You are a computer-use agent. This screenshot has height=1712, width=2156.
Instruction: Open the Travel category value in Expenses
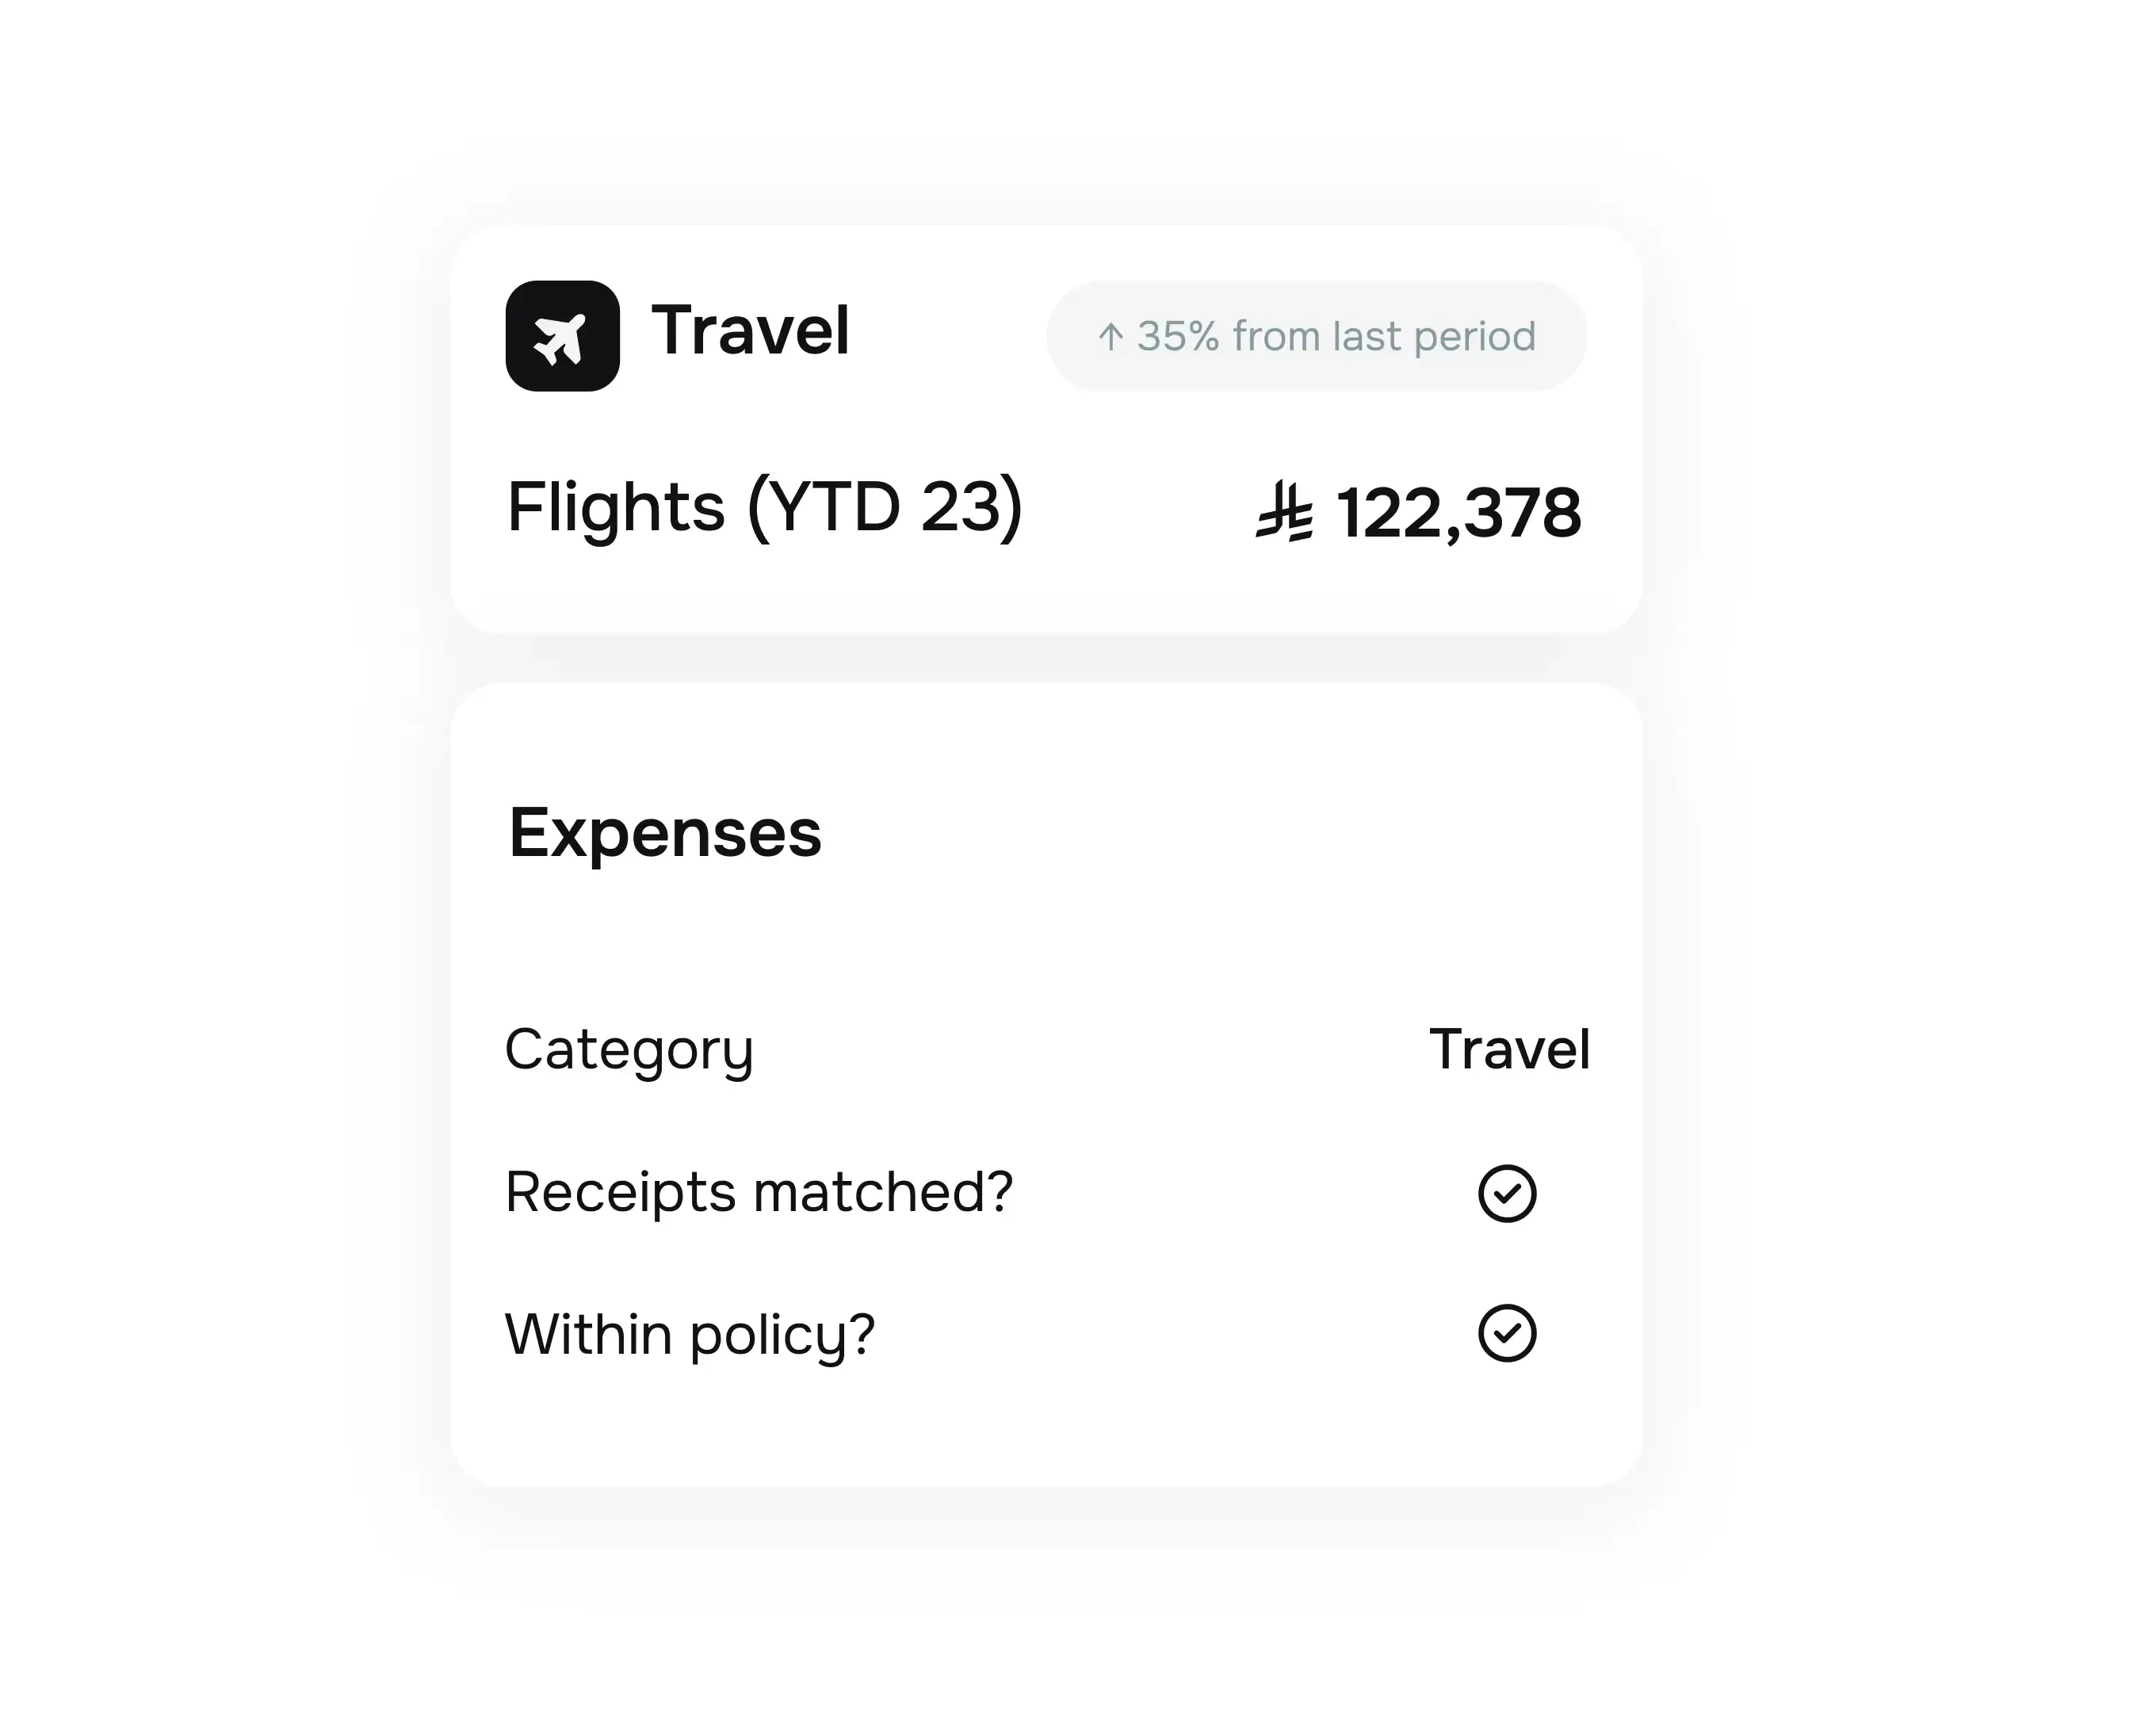click(x=1509, y=1049)
